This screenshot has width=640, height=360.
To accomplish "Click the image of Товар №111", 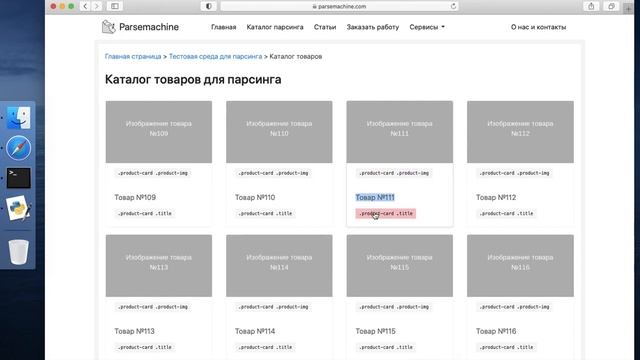I will pyautogui.click(x=400, y=132).
